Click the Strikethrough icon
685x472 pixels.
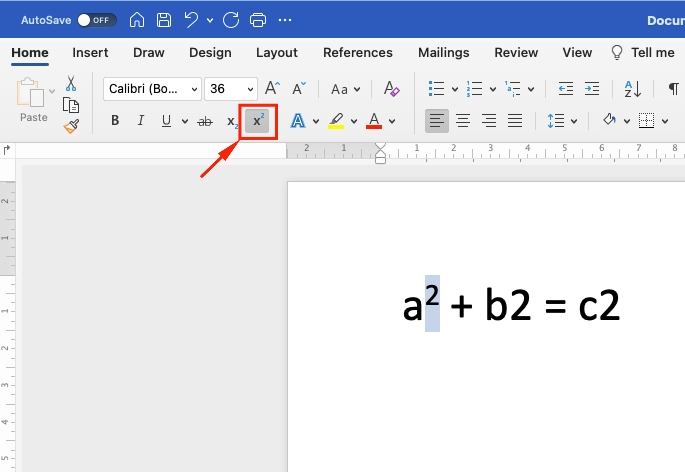(205, 121)
